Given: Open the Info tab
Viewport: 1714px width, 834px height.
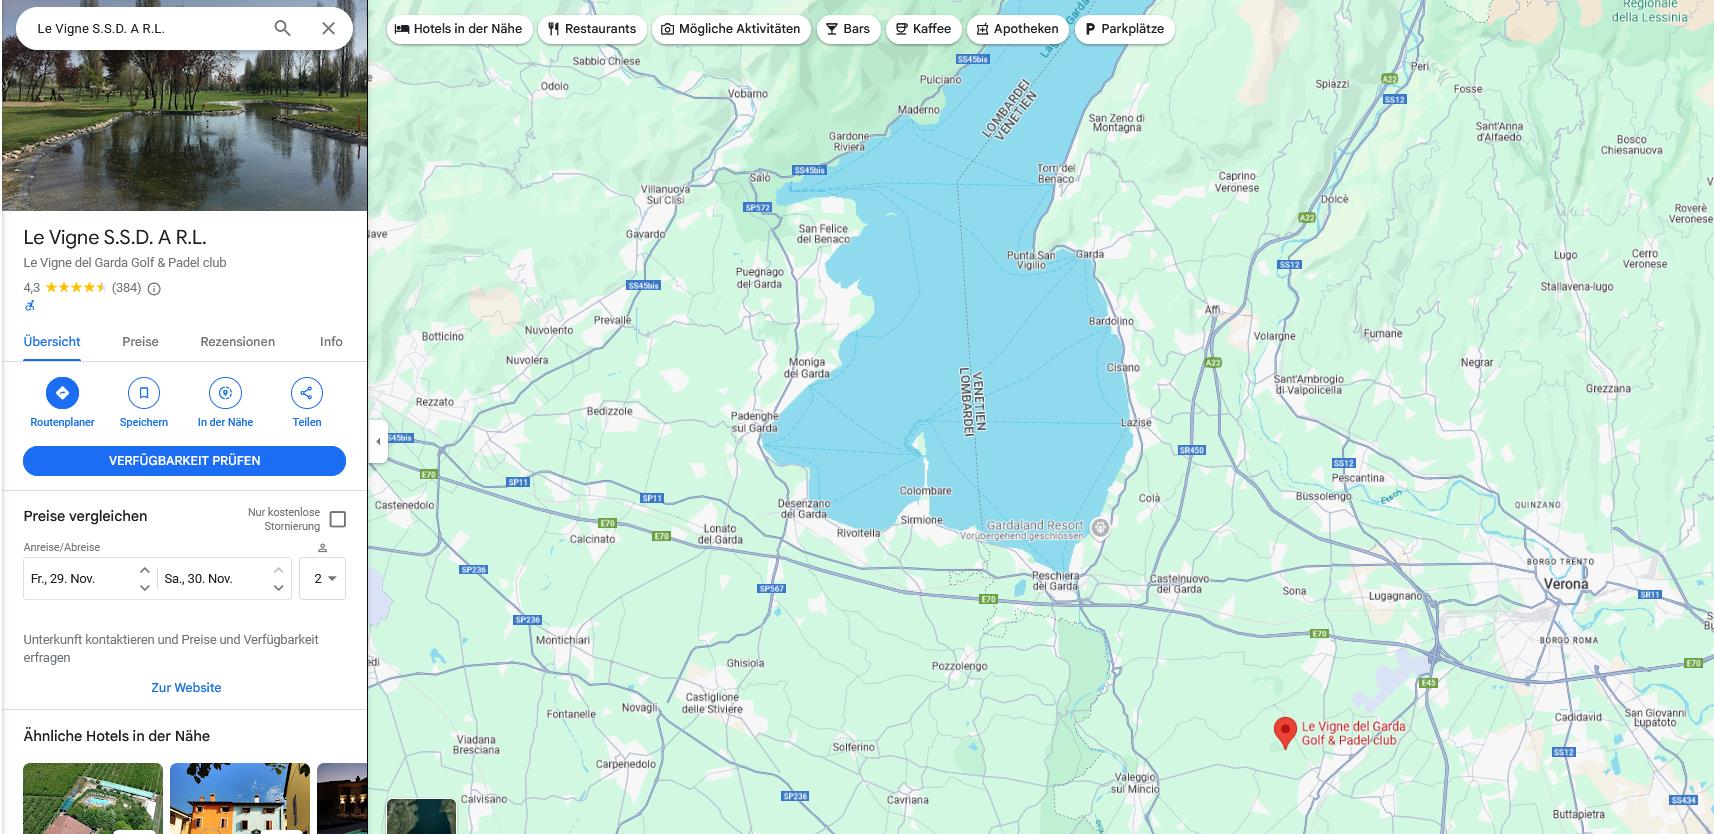Looking at the screenshot, I should pyautogui.click(x=331, y=342).
